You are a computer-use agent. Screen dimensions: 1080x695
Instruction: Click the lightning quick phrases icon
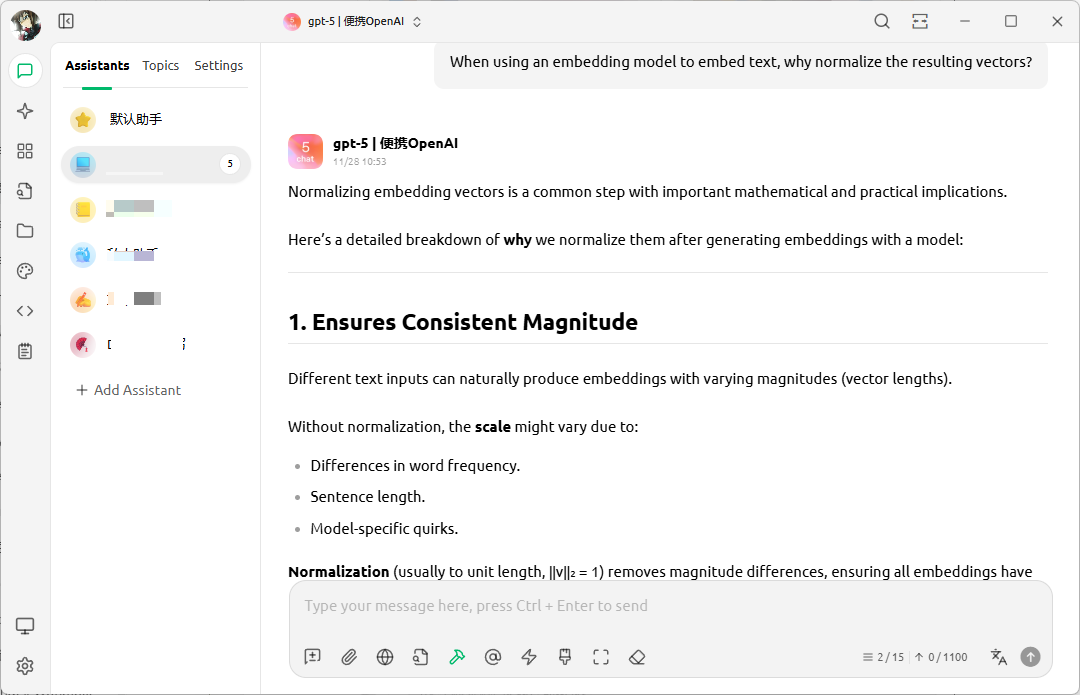[529, 657]
